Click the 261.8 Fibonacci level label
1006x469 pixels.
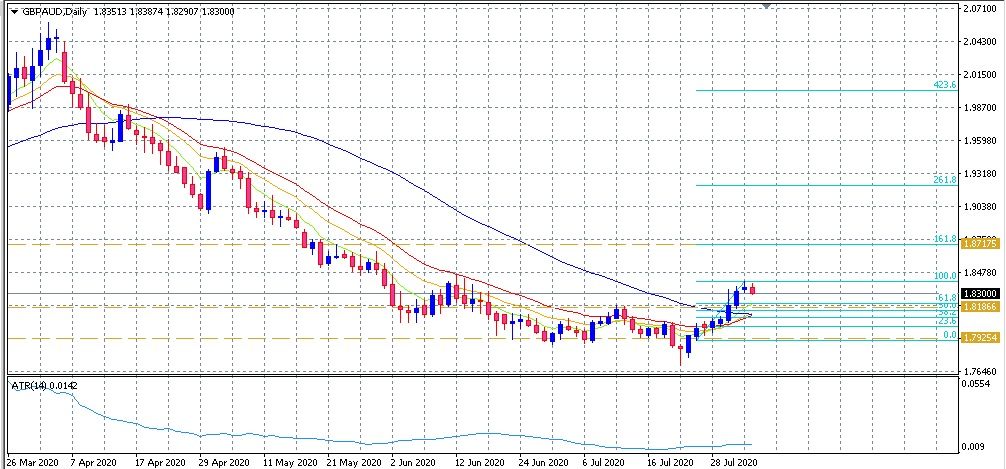pyautogui.click(x=945, y=180)
